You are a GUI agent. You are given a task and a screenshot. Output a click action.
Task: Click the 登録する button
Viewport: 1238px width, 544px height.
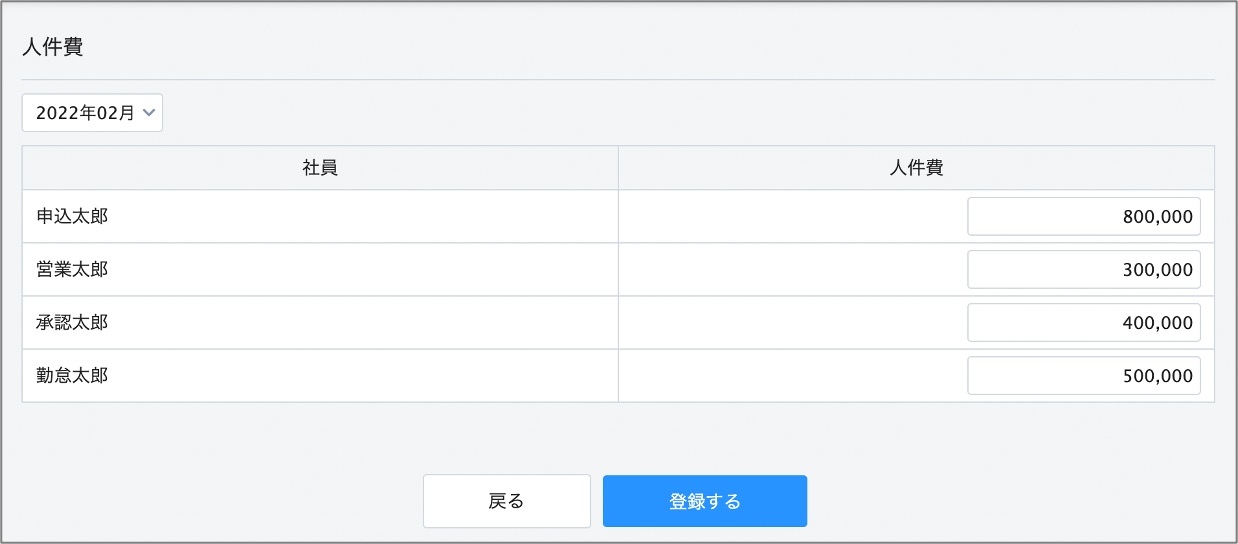(705, 501)
